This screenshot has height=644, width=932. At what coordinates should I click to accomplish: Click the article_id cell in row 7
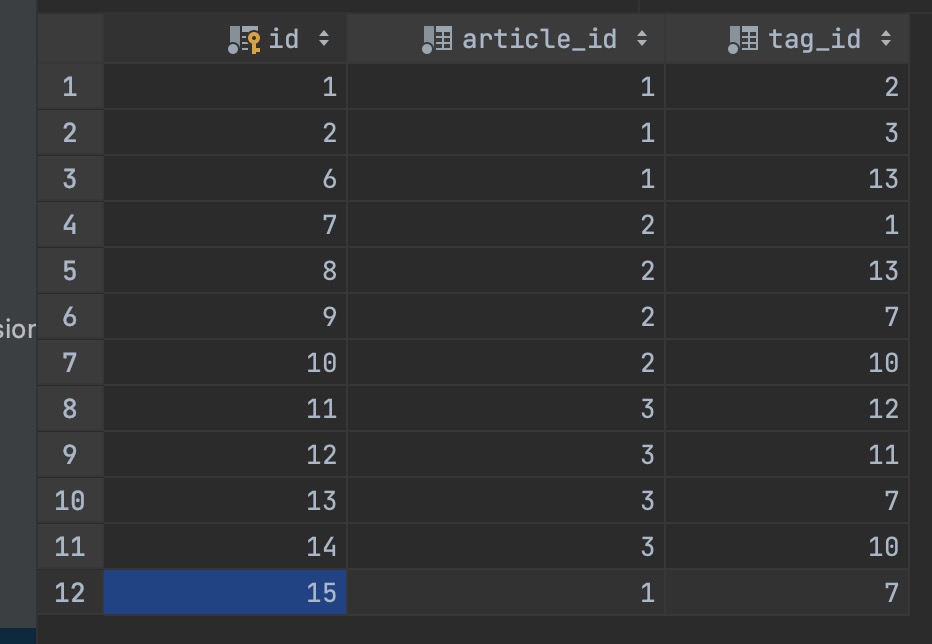(506, 363)
